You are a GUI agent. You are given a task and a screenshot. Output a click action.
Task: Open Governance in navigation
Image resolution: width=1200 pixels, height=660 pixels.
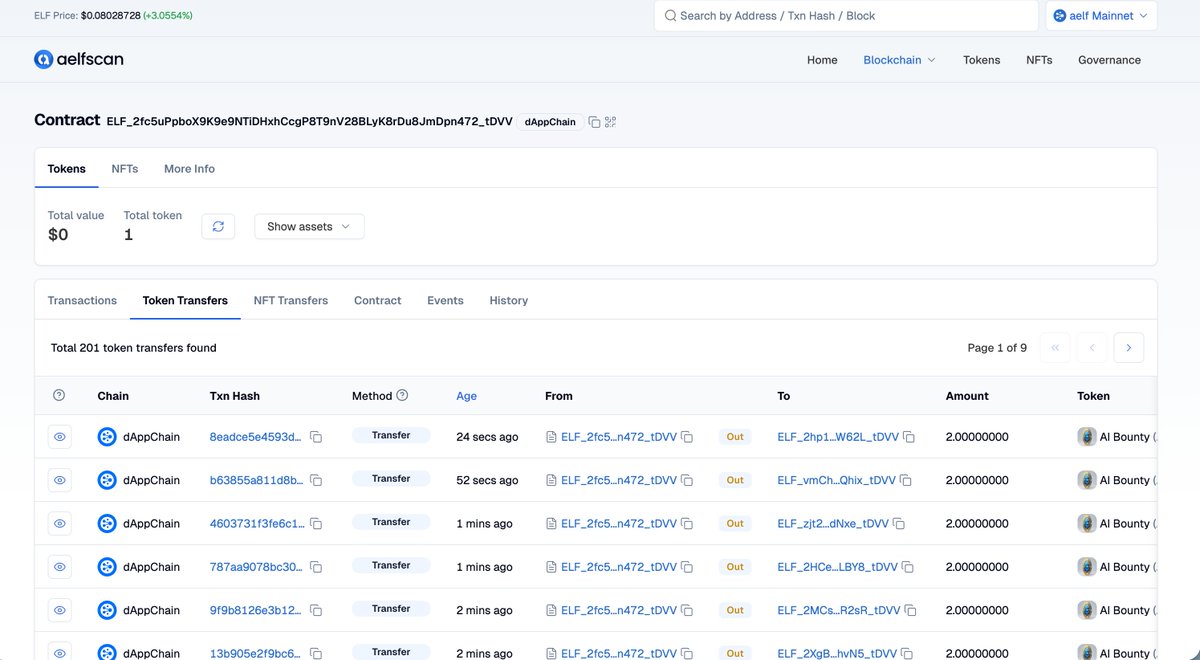tap(1109, 60)
